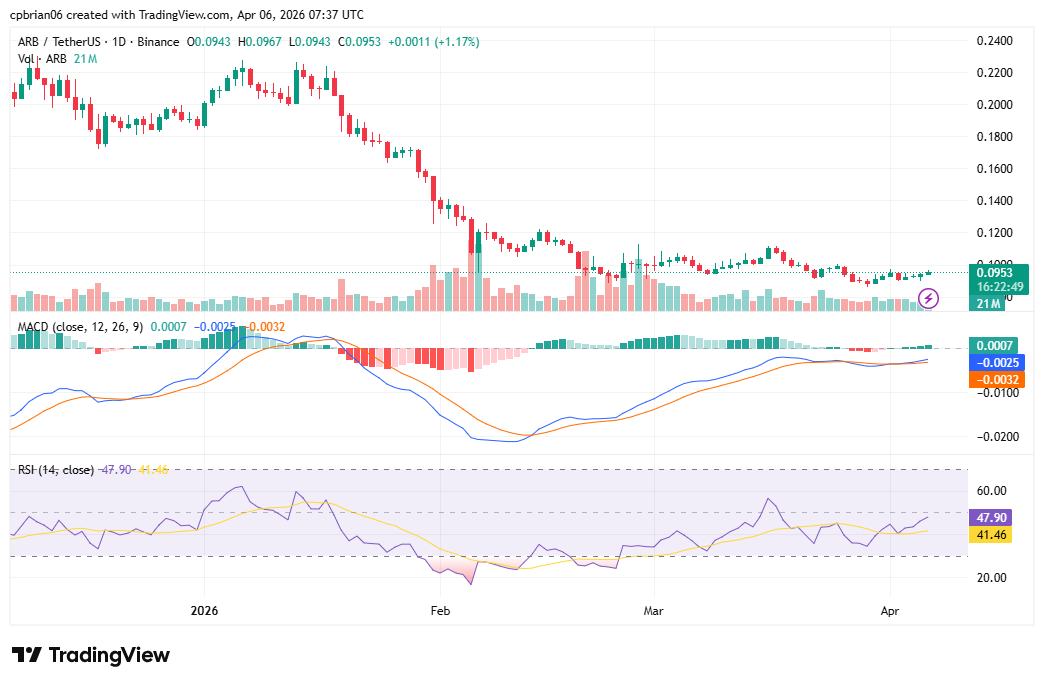The width and height of the screenshot is (1044, 685).
Task: Click the purple lightning instant-trade icon
Action: pyautogui.click(x=926, y=299)
